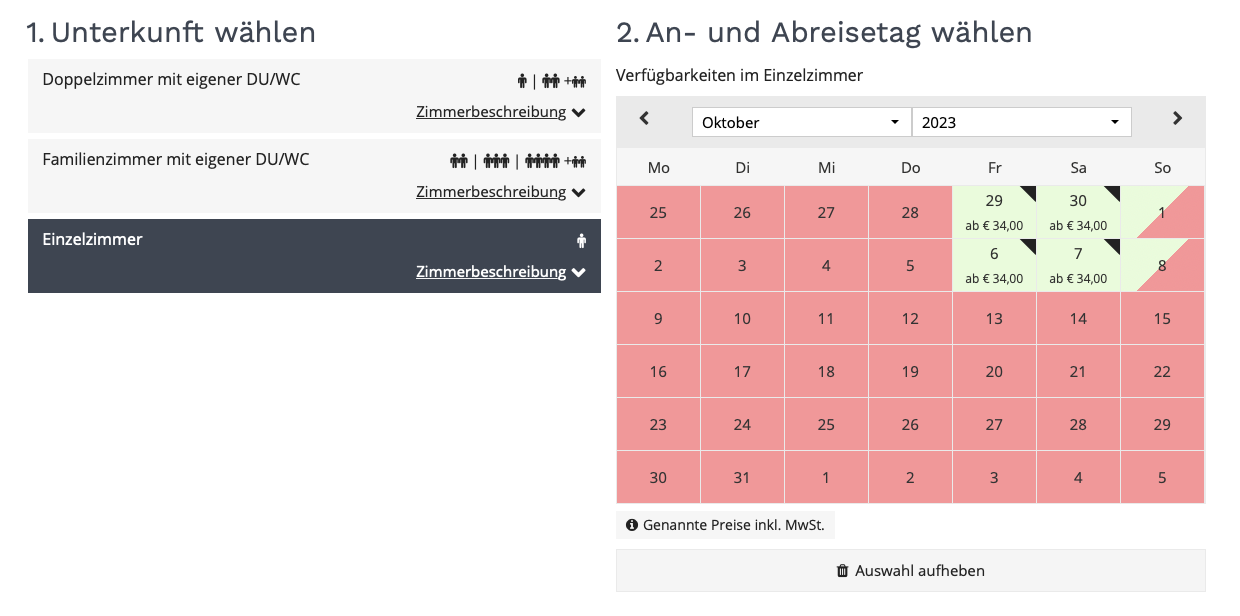Select the Einzelzimmer accommodation
Viewport: 1240px width, 616px height.
93,240
